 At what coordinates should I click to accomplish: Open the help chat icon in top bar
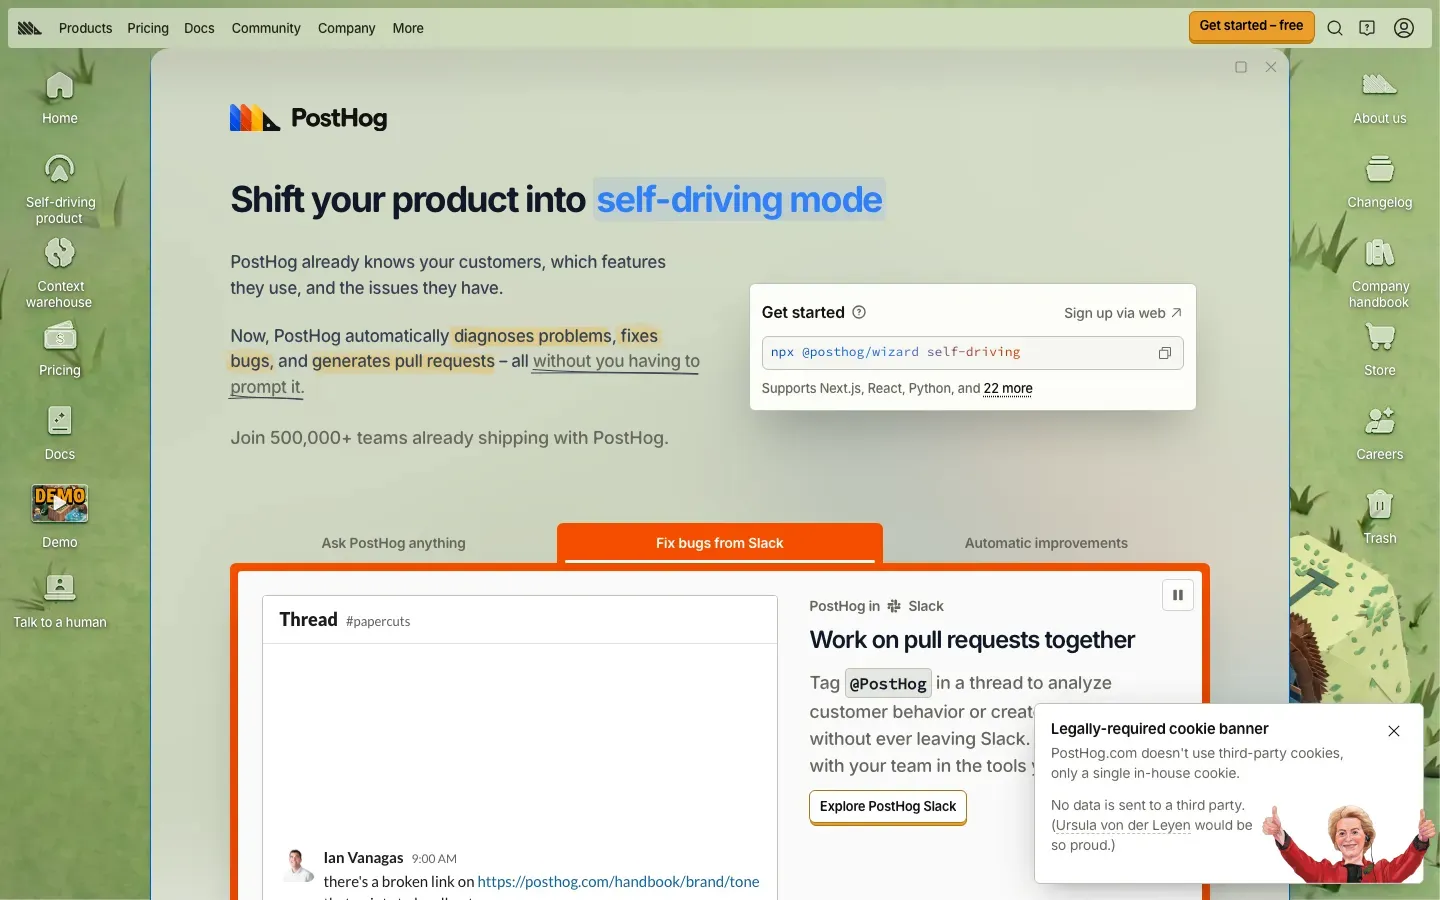[x=1367, y=28]
